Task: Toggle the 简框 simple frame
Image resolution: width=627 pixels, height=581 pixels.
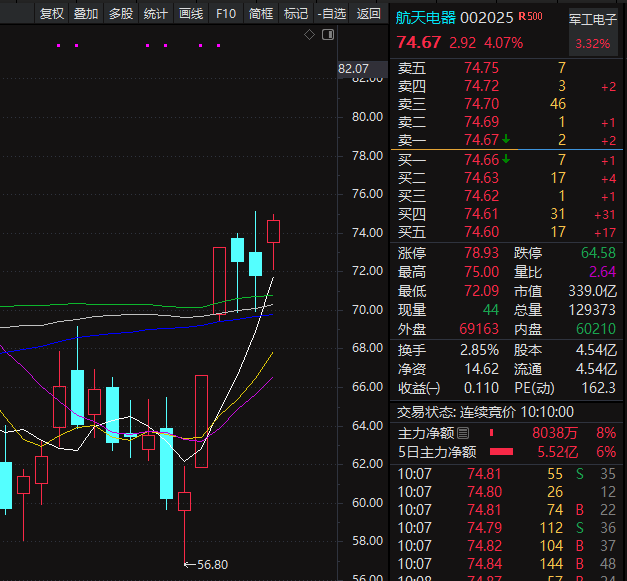Action: [261, 14]
